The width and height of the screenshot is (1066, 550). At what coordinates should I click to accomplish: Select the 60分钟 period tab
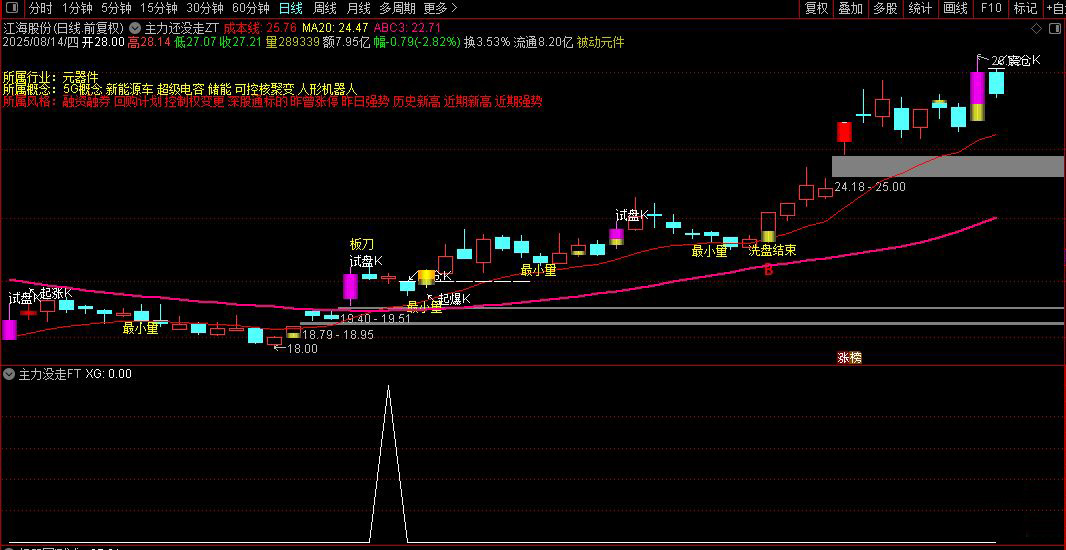[x=250, y=8]
